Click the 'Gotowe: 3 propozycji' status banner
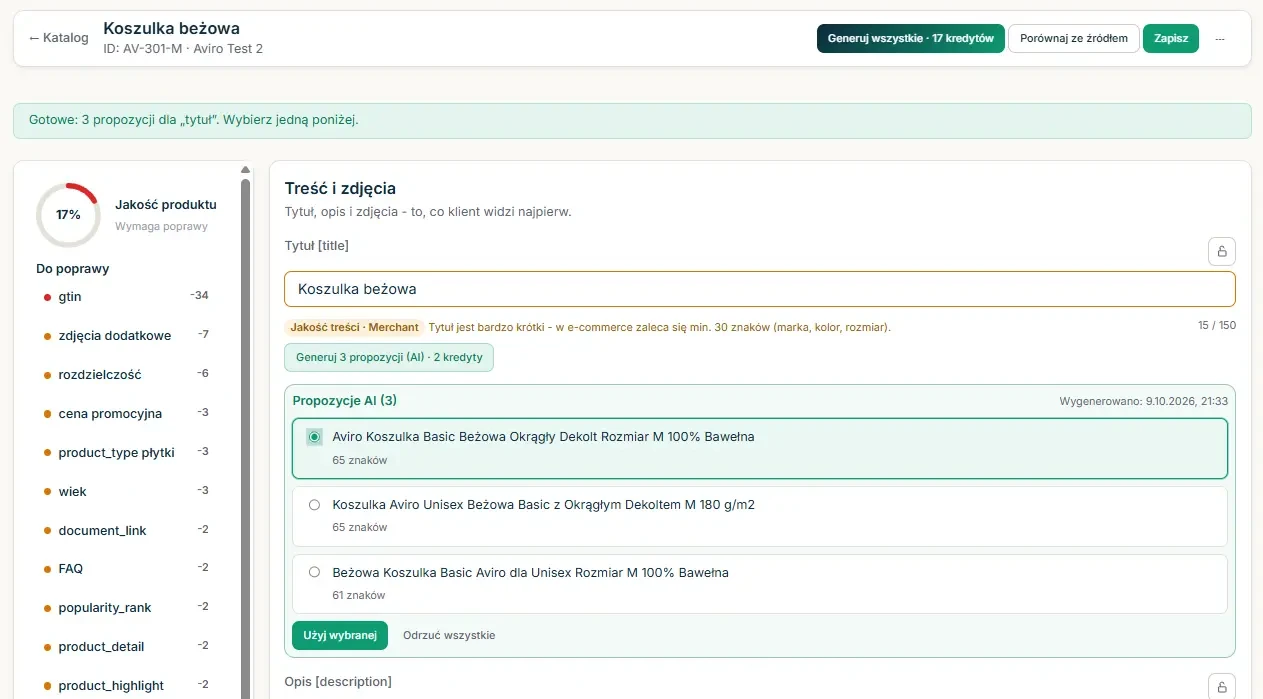The height and width of the screenshot is (699, 1263). pos(632,120)
